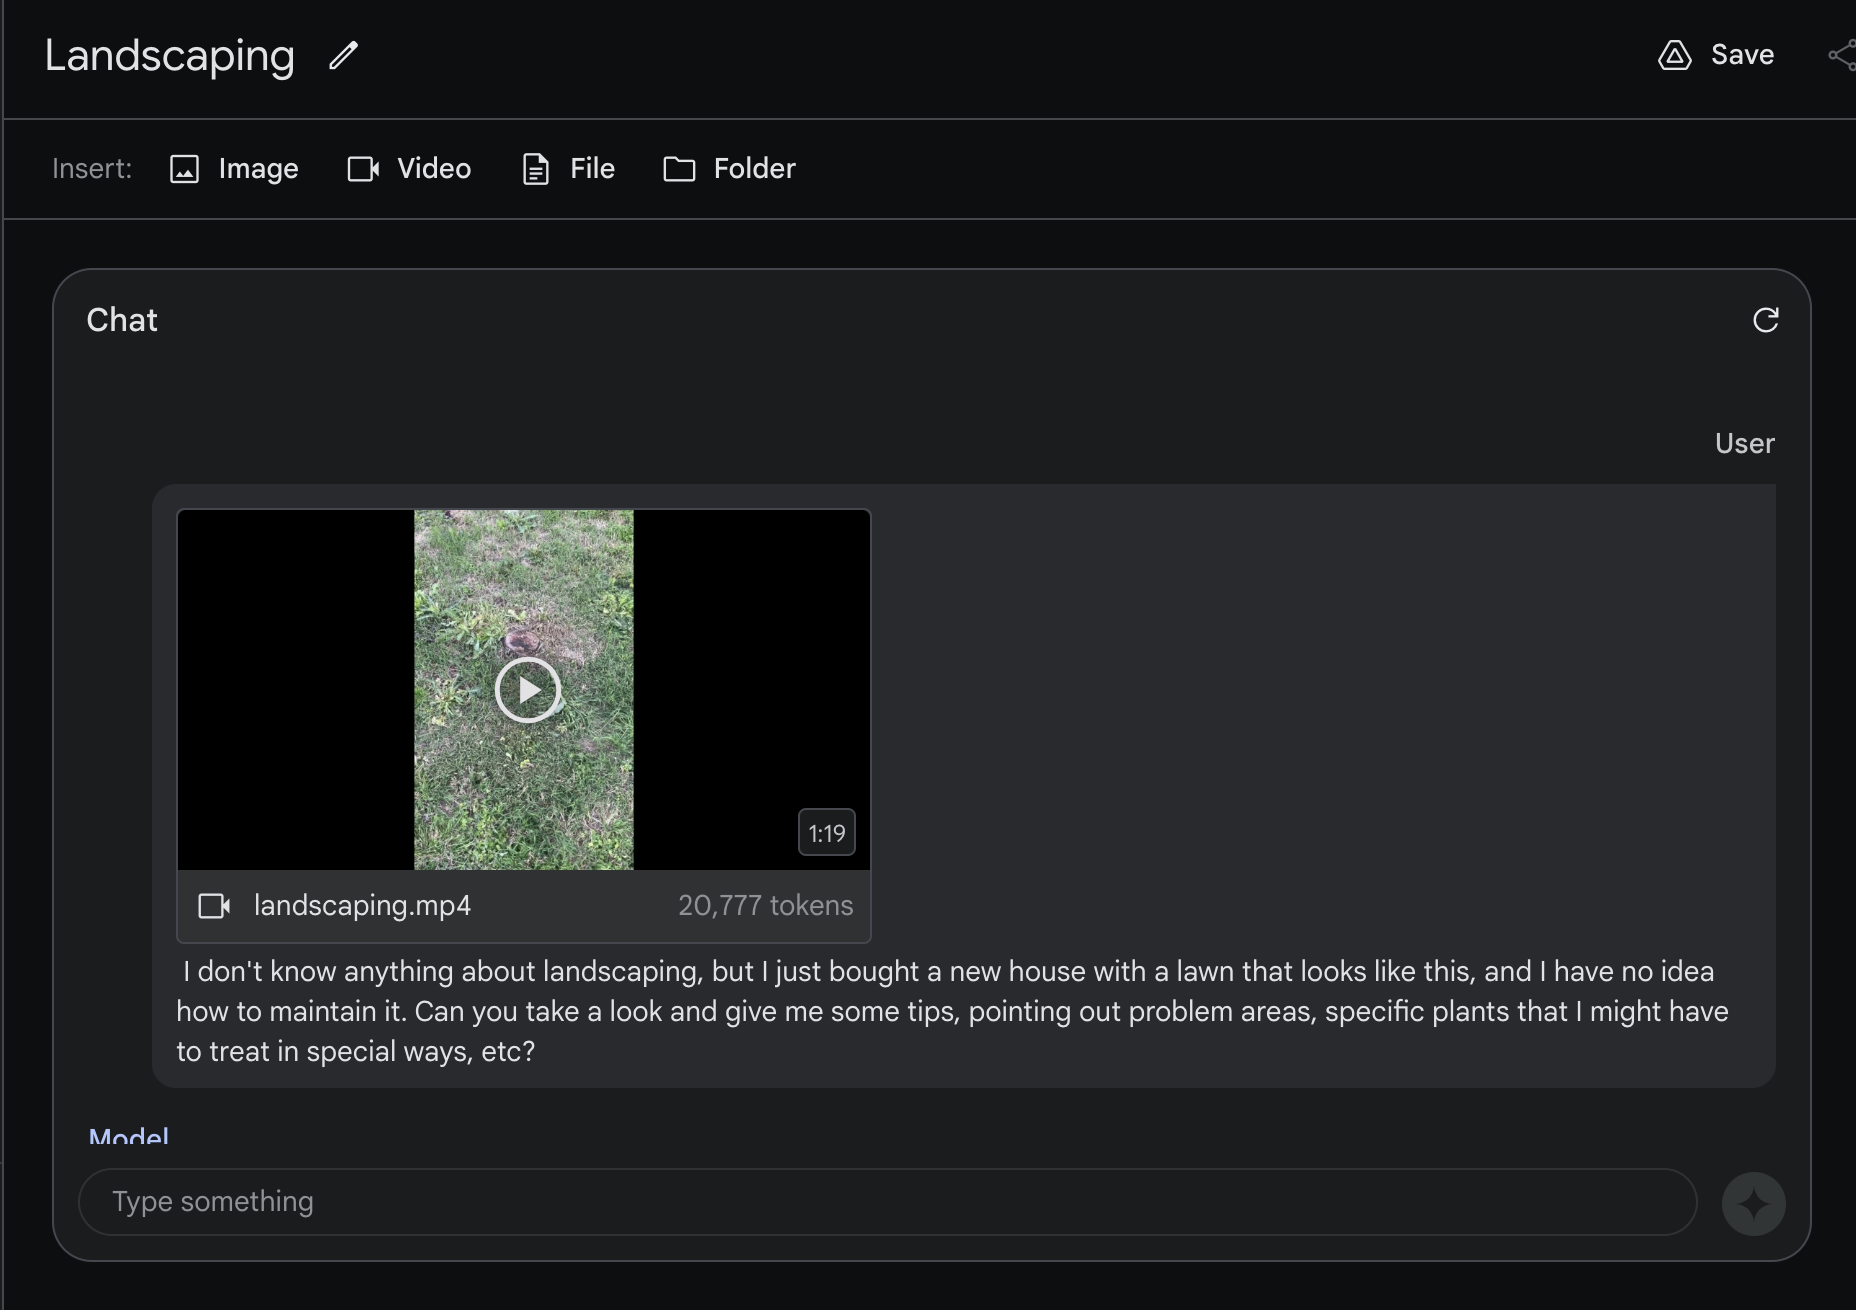Select the Save button
Viewport: 1856px width, 1310px height.
[1743, 55]
